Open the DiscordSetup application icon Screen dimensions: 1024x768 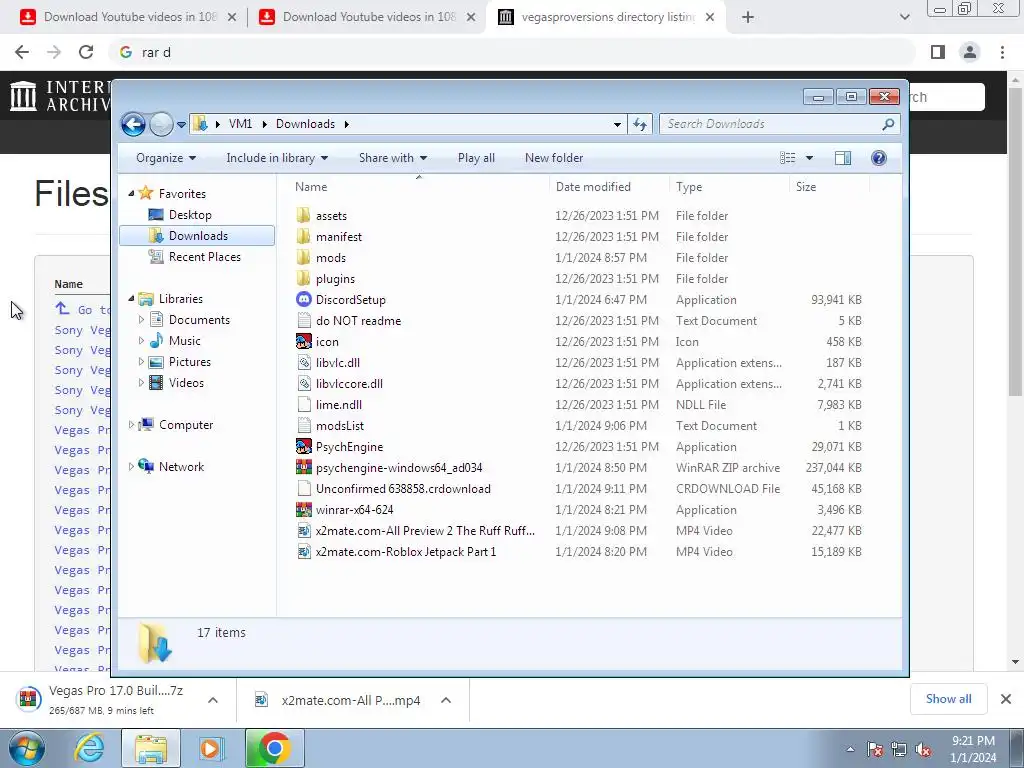point(304,300)
